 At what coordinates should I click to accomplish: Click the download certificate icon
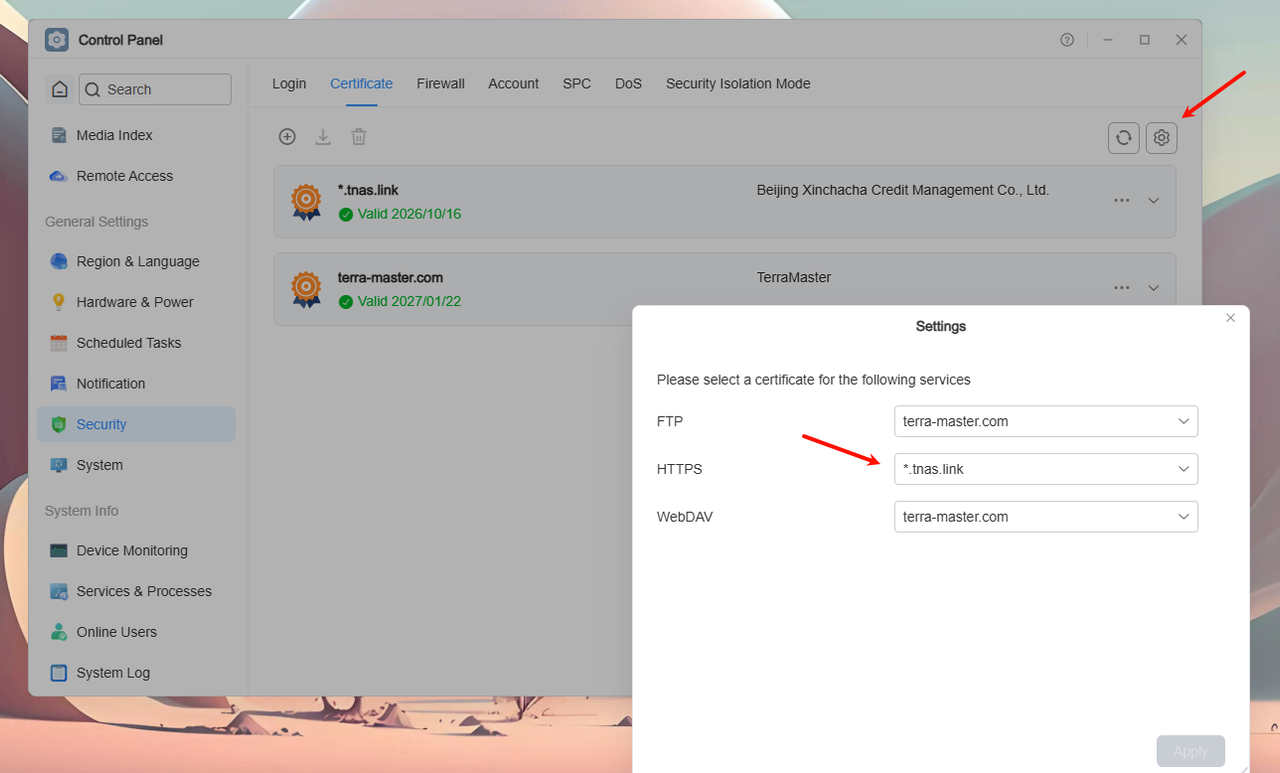(323, 137)
